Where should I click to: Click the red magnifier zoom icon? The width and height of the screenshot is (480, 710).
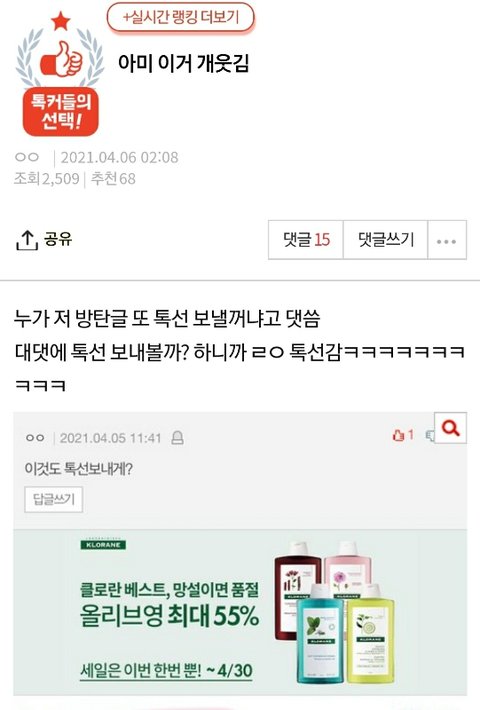pyautogui.click(x=450, y=427)
